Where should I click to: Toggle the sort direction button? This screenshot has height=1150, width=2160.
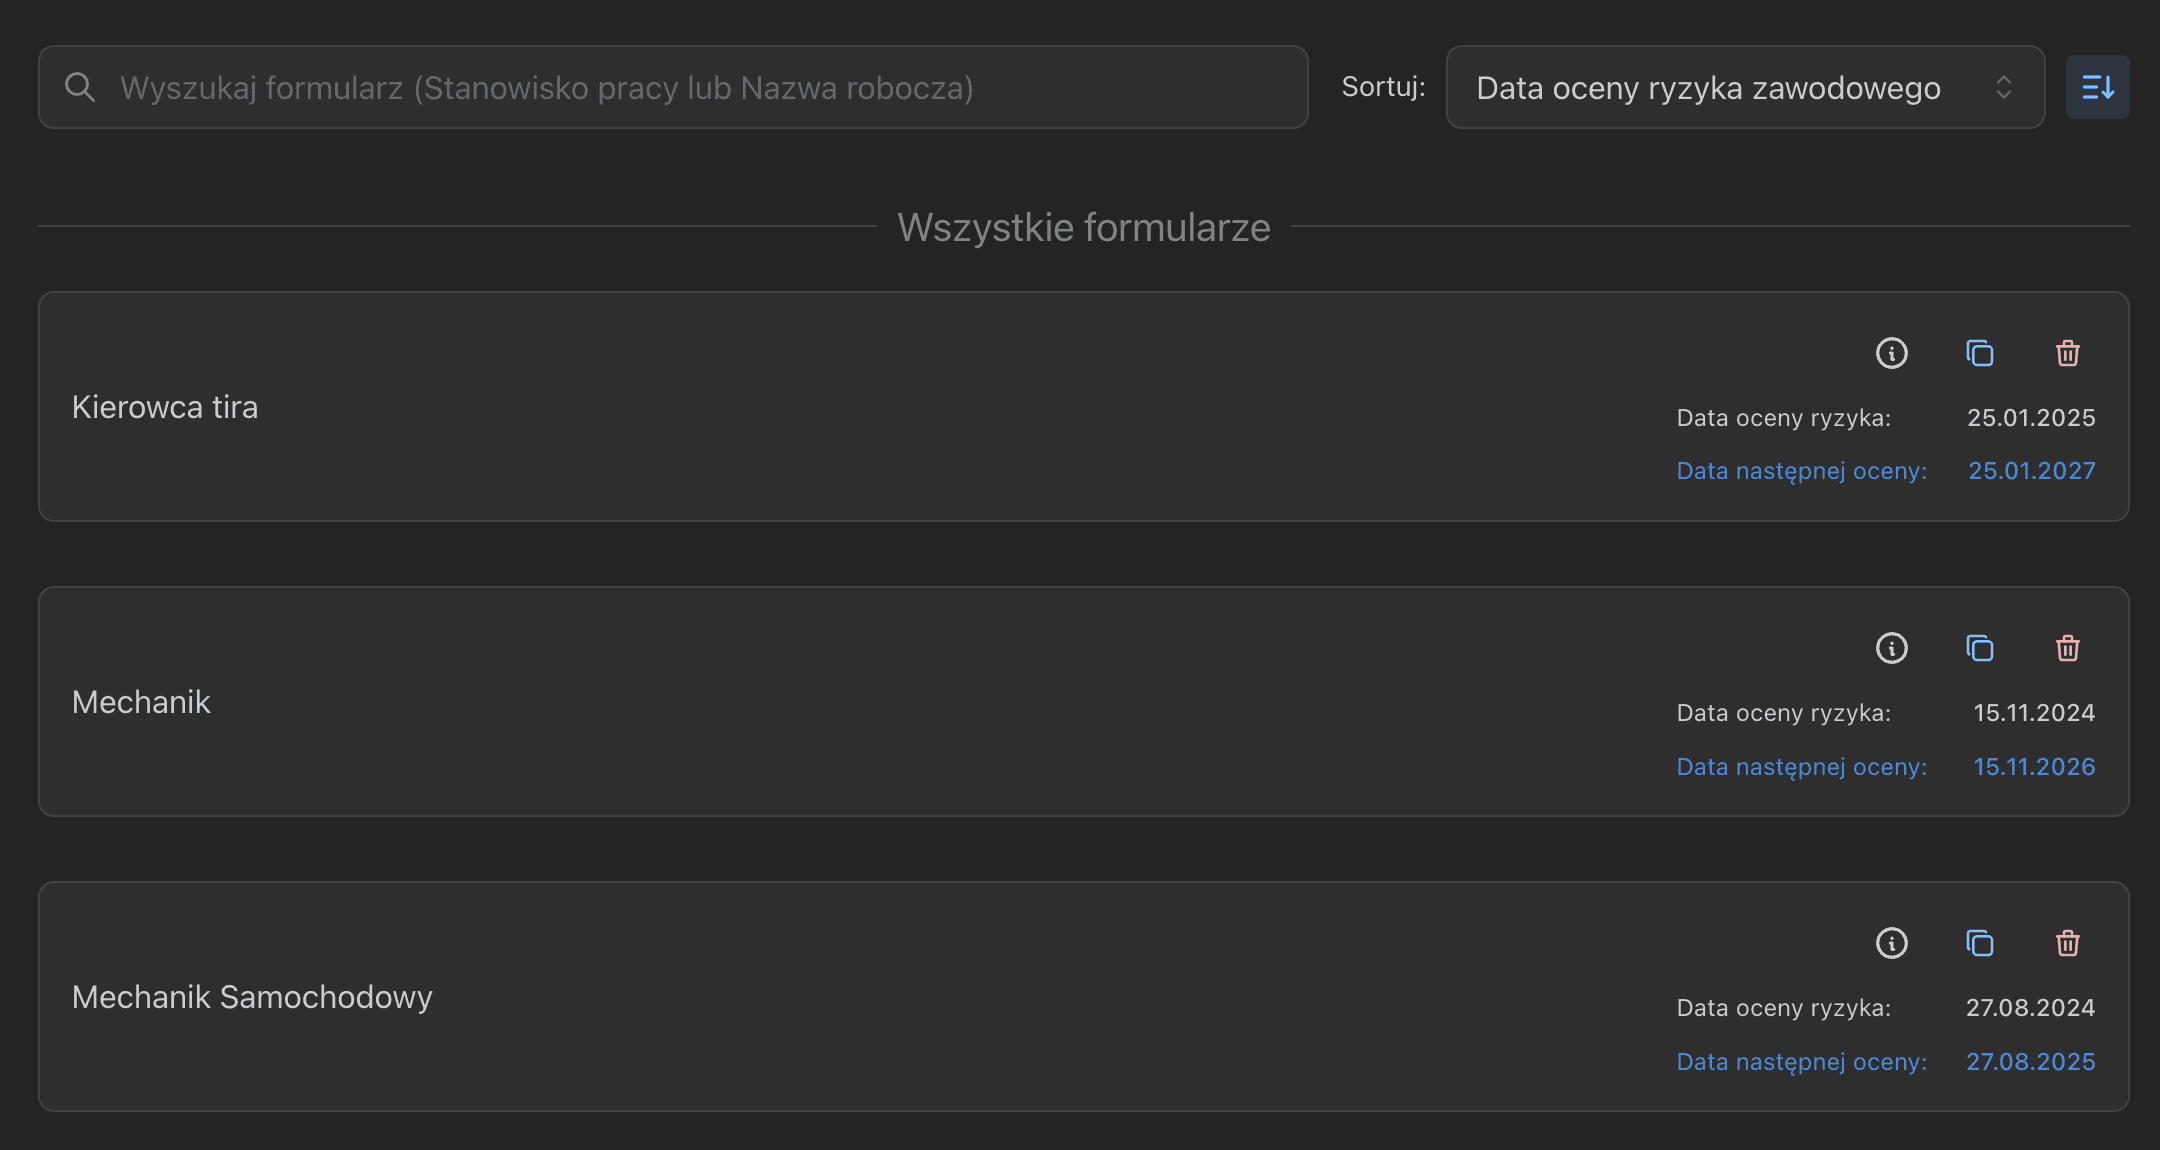[x=2097, y=87]
